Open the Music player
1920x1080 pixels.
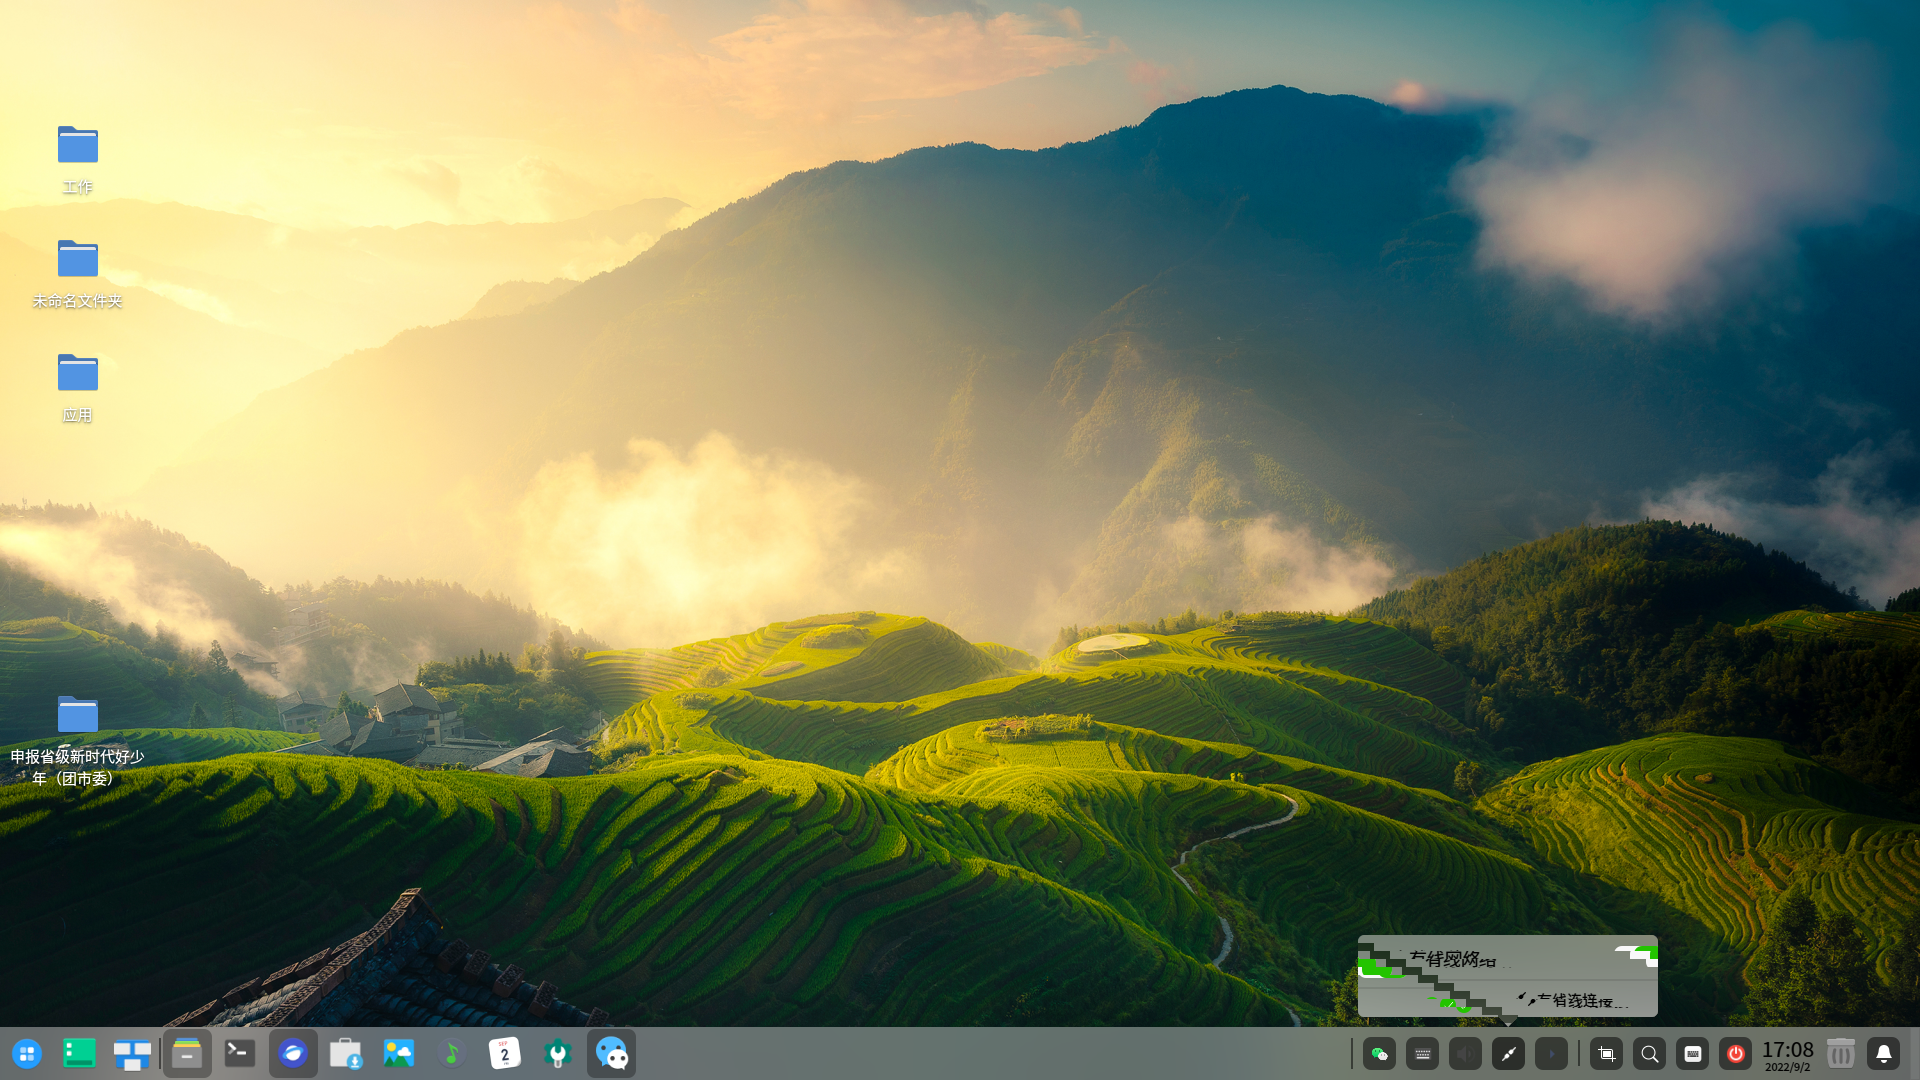(x=452, y=1054)
